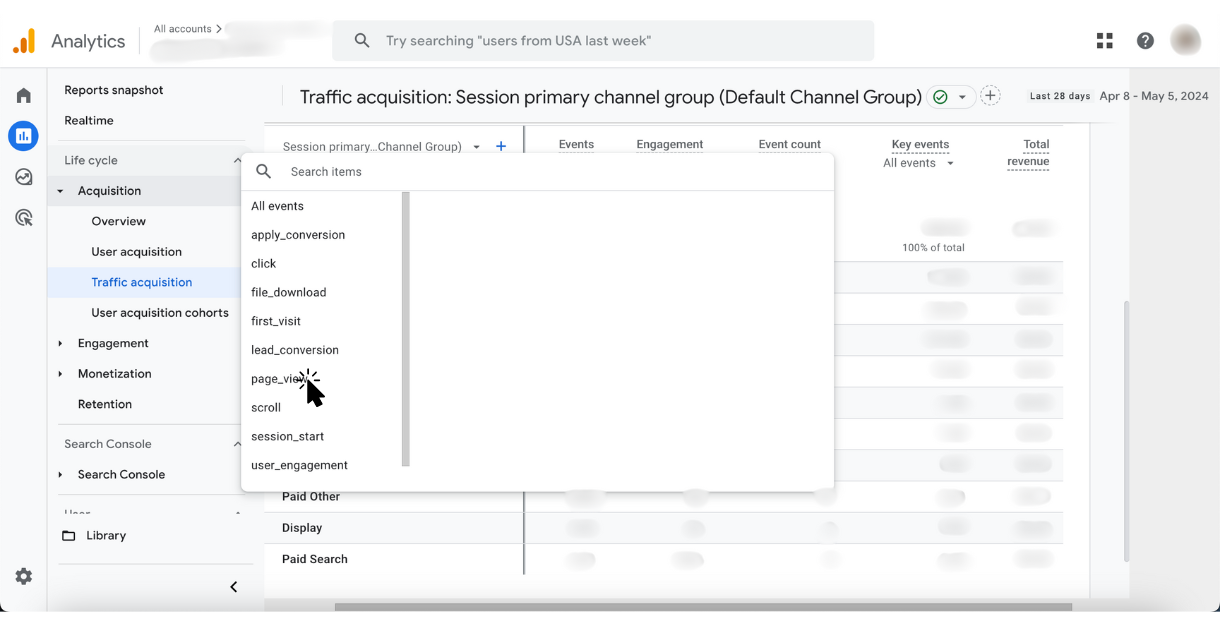
Task: Open the Admin settings gear icon
Action: [23, 576]
